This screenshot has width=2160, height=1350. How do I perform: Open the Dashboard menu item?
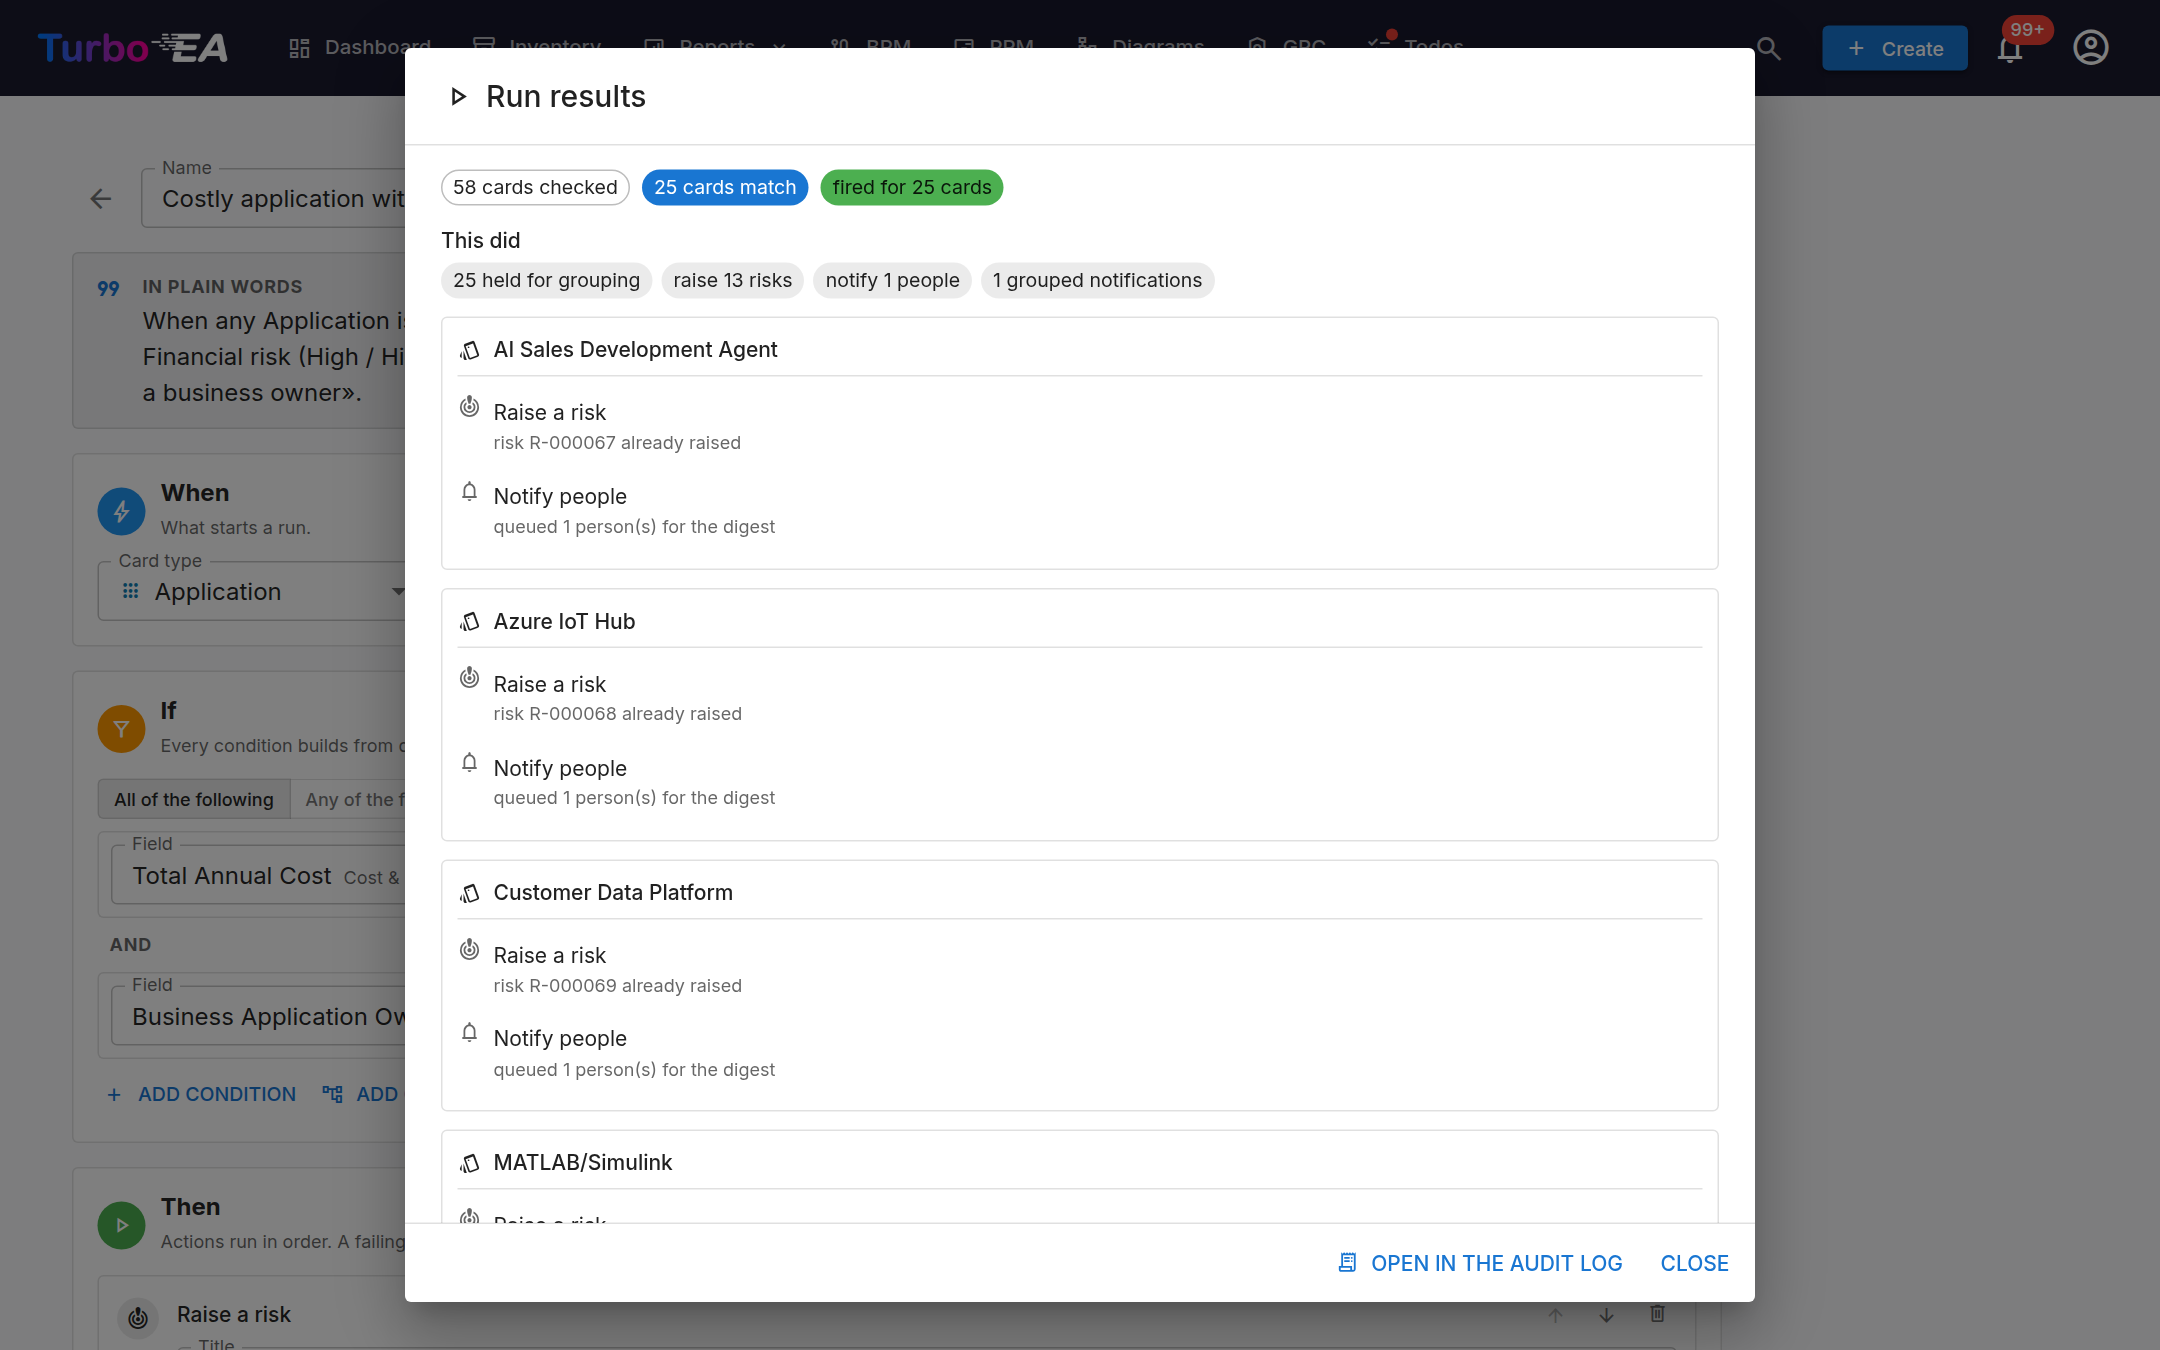coord(360,48)
